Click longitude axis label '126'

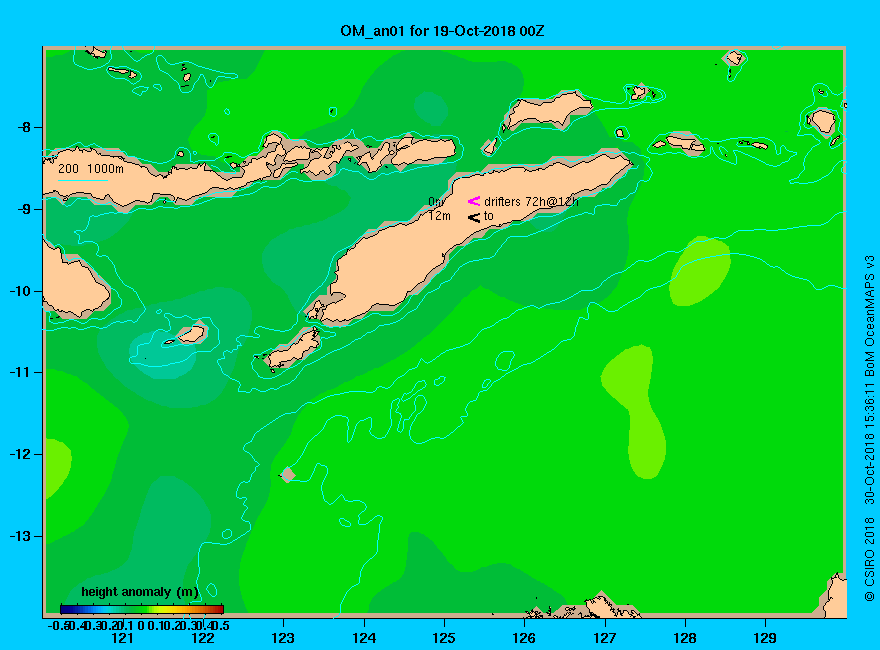(524, 638)
